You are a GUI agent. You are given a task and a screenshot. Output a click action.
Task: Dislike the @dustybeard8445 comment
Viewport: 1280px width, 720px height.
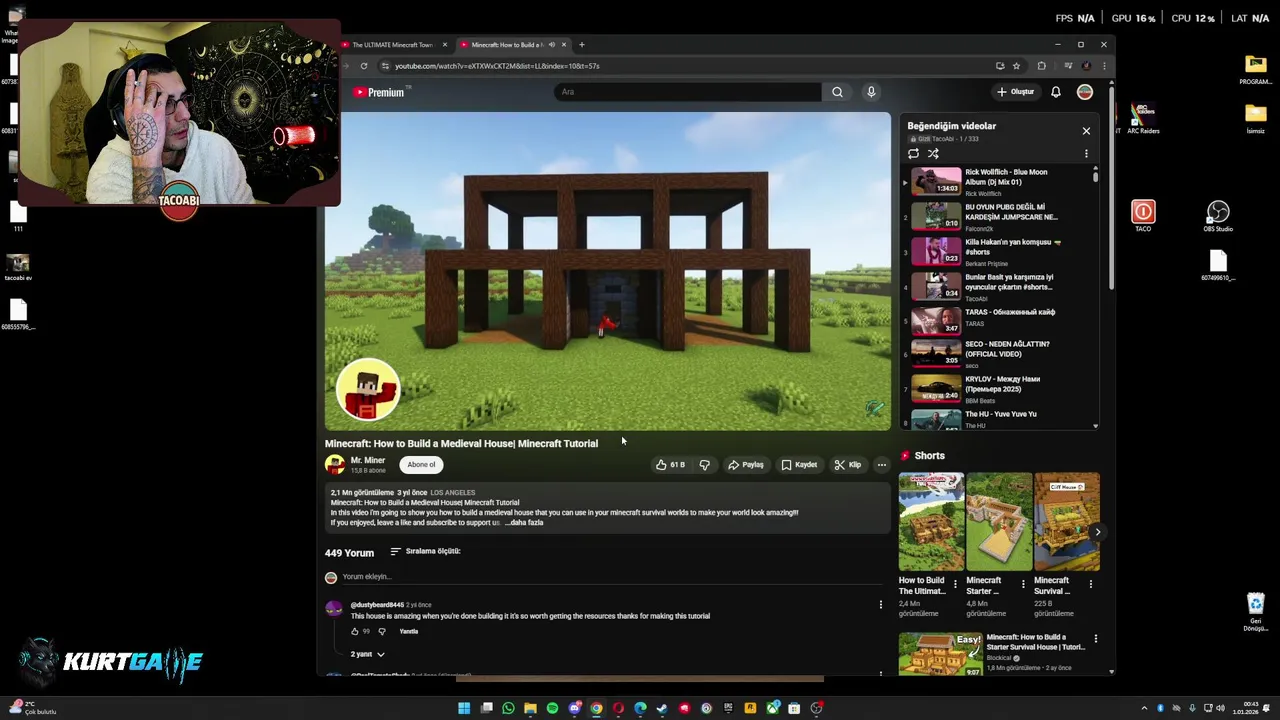381,632
